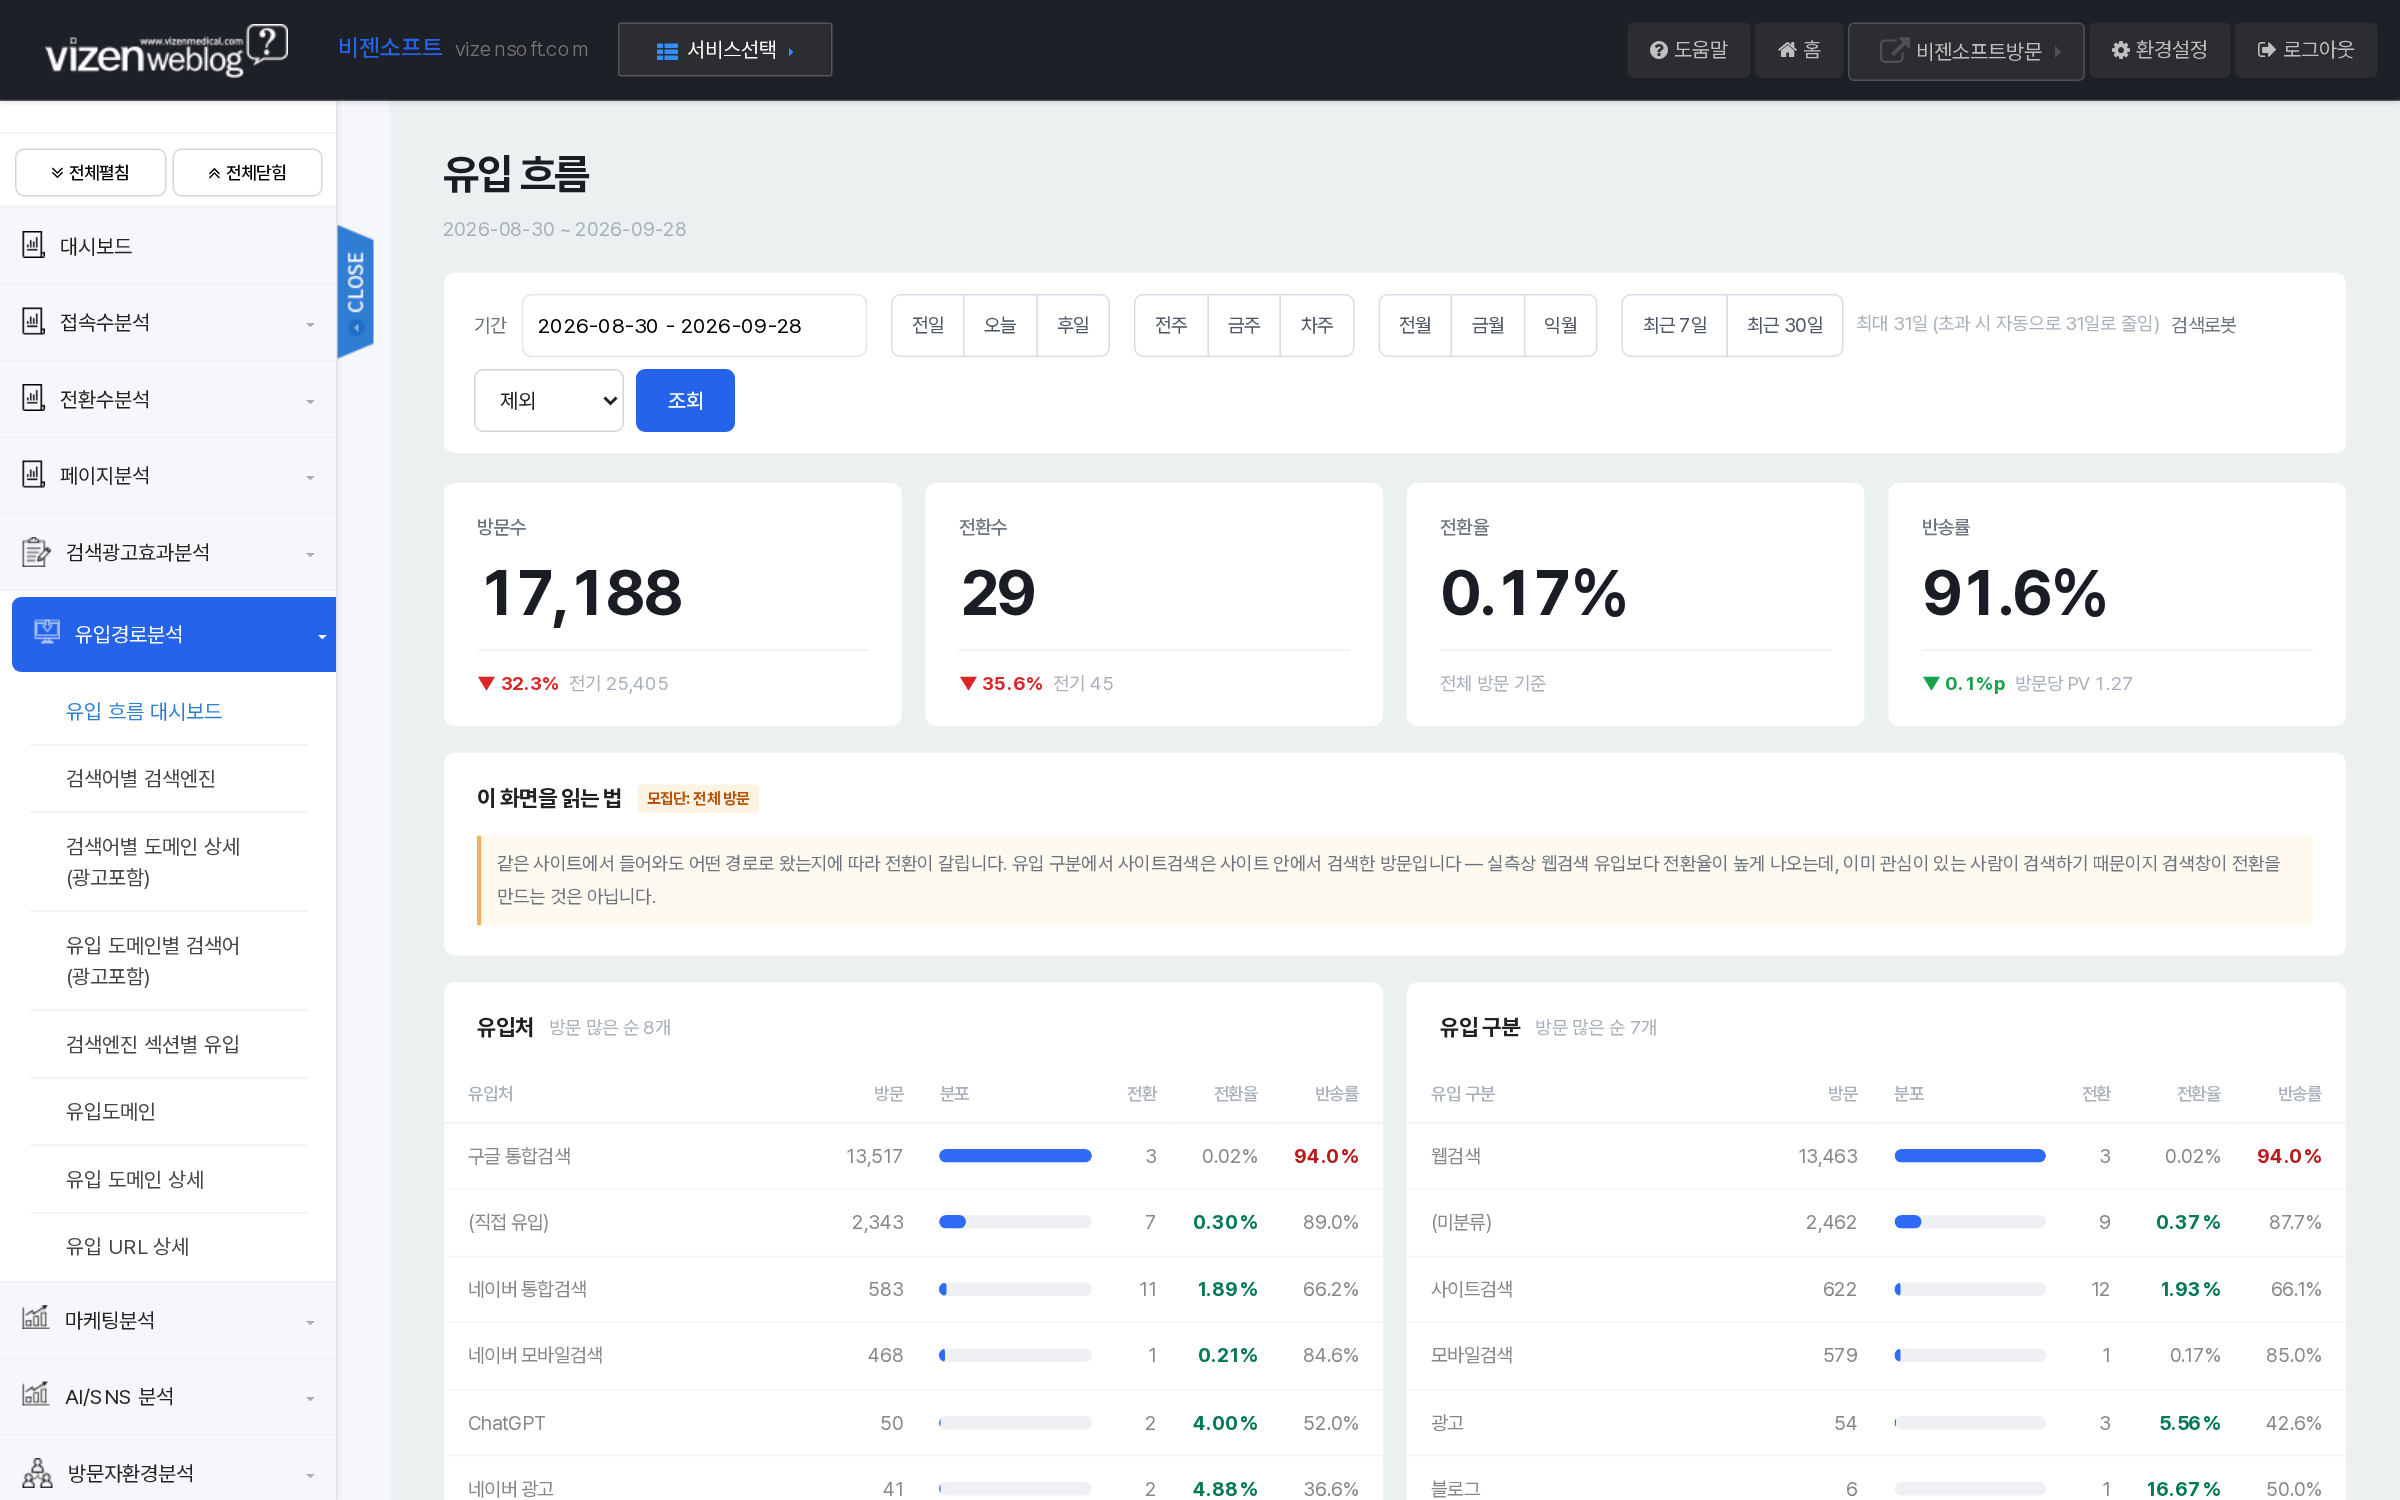This screenshot has height=1500, width=2400.
Task: Open 유입 URL 상세 submenu item
Action: click(127, 1246)
